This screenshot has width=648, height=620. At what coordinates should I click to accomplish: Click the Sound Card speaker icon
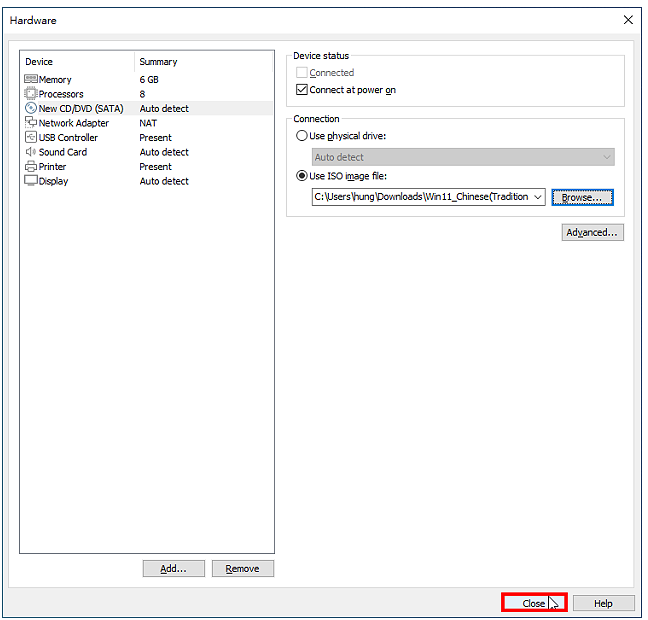tap(31, 152)
